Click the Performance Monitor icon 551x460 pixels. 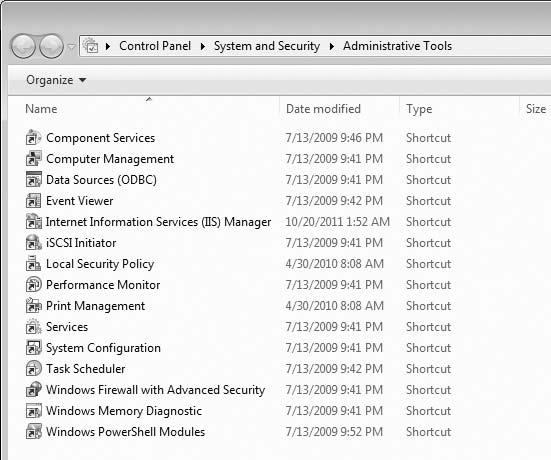tap(34, 284)
